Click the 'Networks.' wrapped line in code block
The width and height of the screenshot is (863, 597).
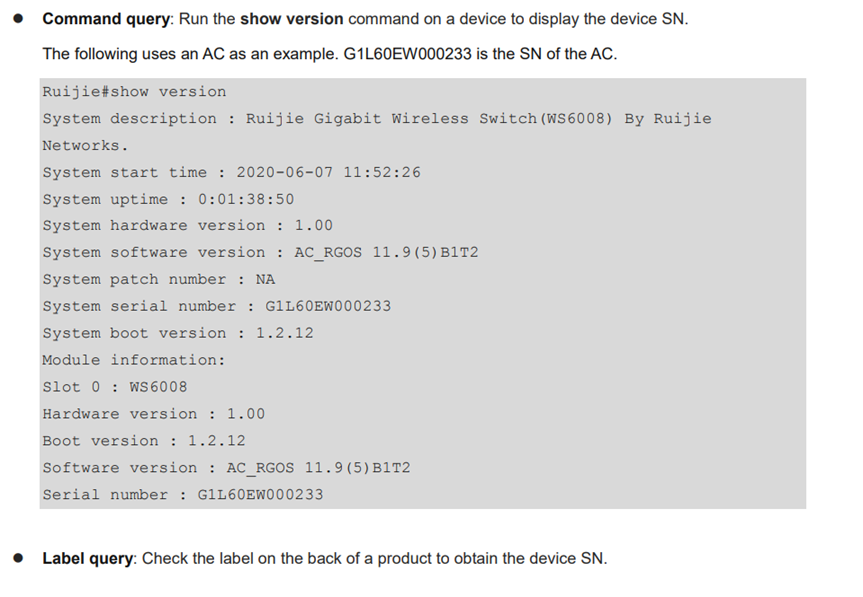[x=85, y=146]
